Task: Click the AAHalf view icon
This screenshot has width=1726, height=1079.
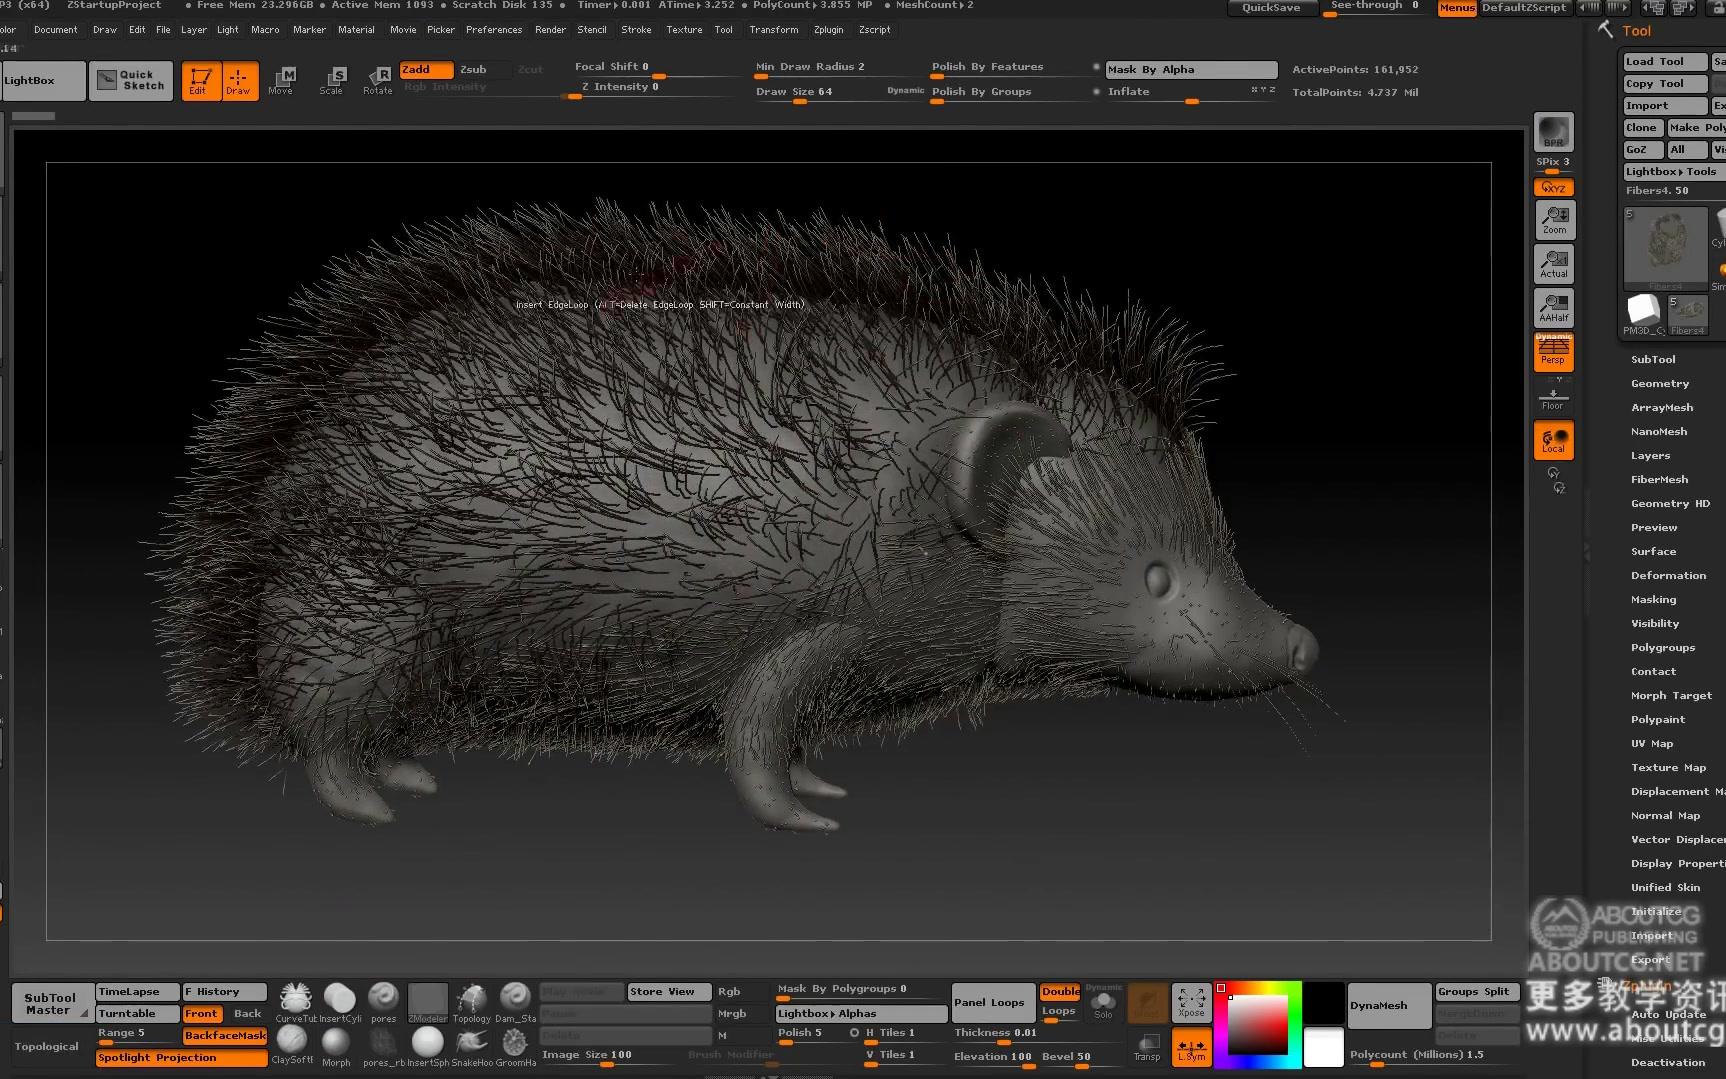Action: 1553,307
